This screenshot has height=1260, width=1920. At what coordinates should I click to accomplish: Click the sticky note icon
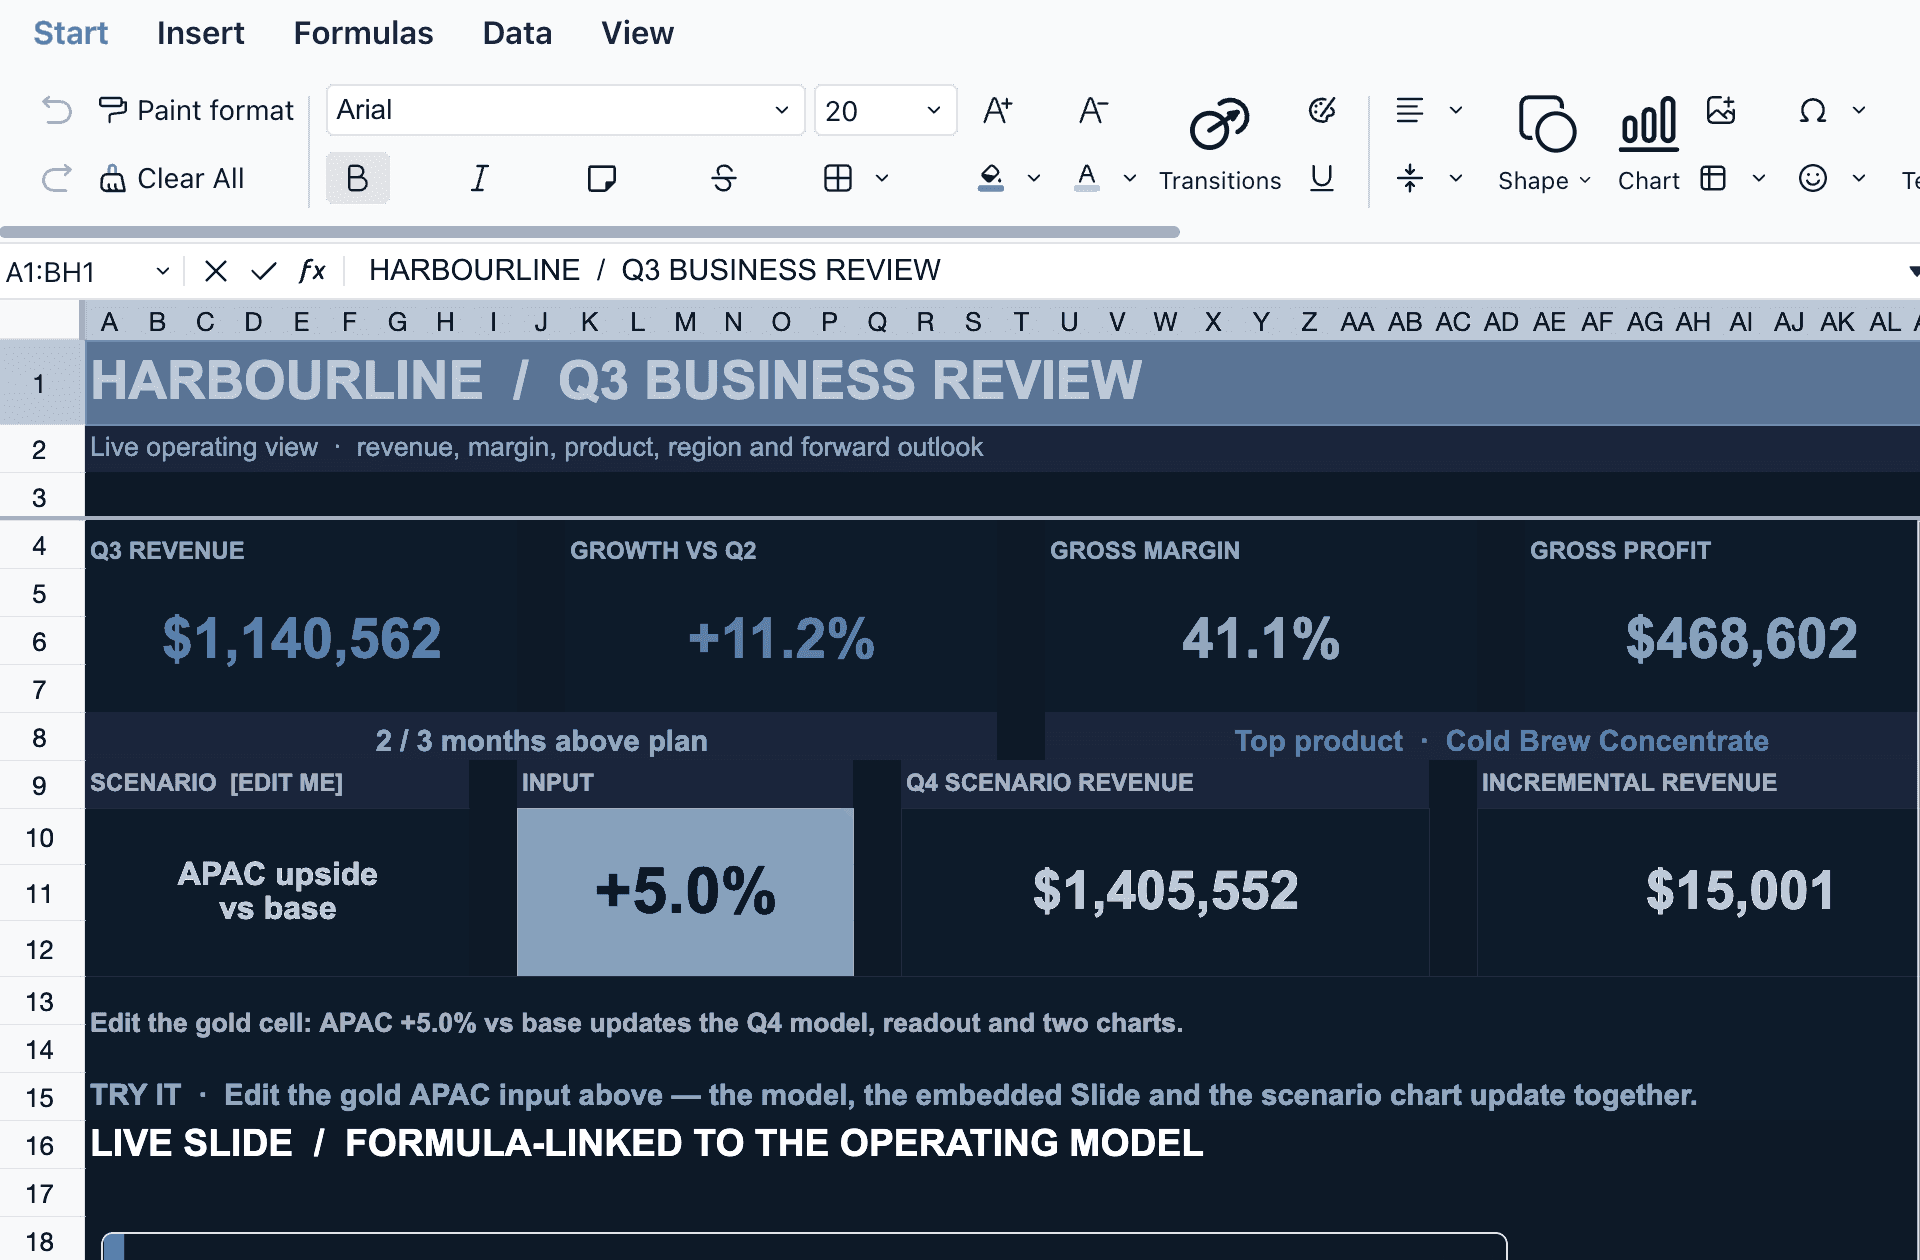(602, 178)
